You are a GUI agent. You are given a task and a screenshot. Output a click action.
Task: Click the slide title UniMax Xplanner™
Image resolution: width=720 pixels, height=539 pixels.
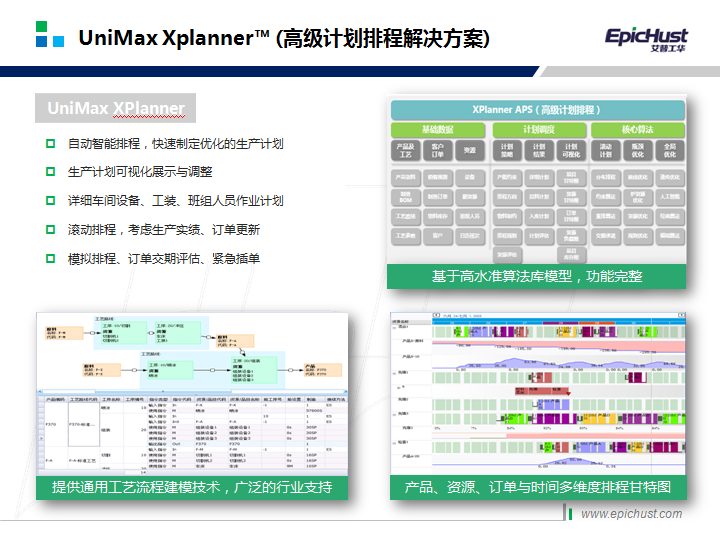[x=284, y=38]
